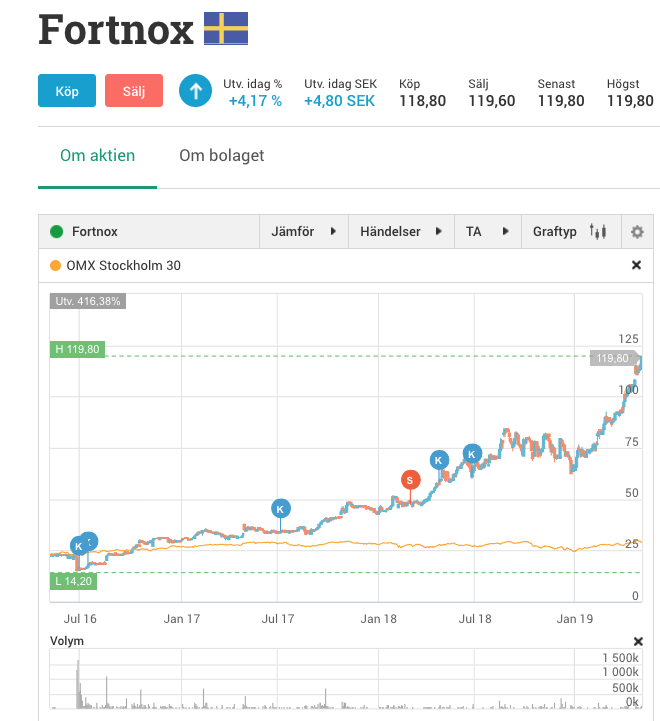Click the green Fortnox series dot
Viewport: 660px width, 721px height.
point(57,231)
